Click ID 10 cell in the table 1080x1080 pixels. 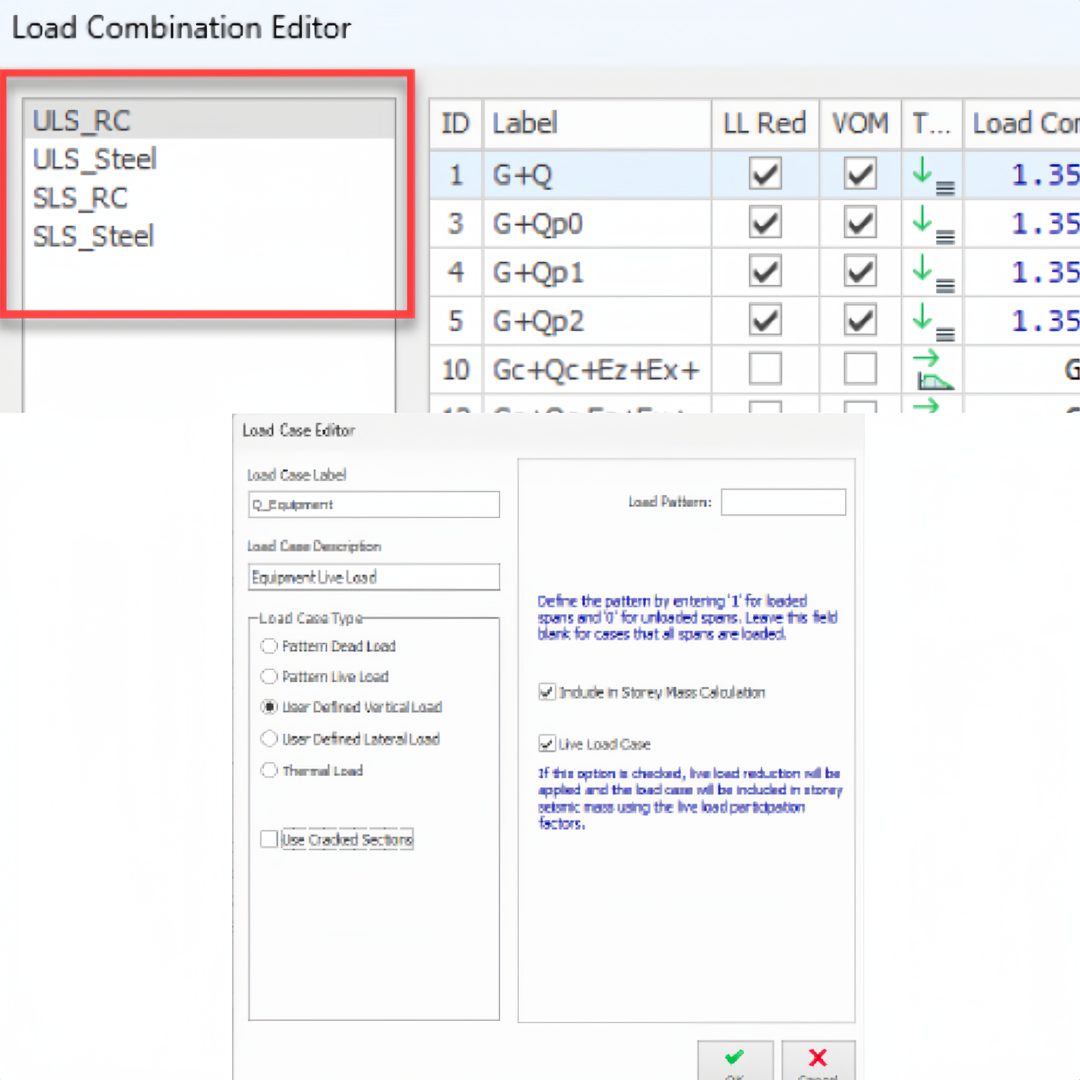click(455, 370)
